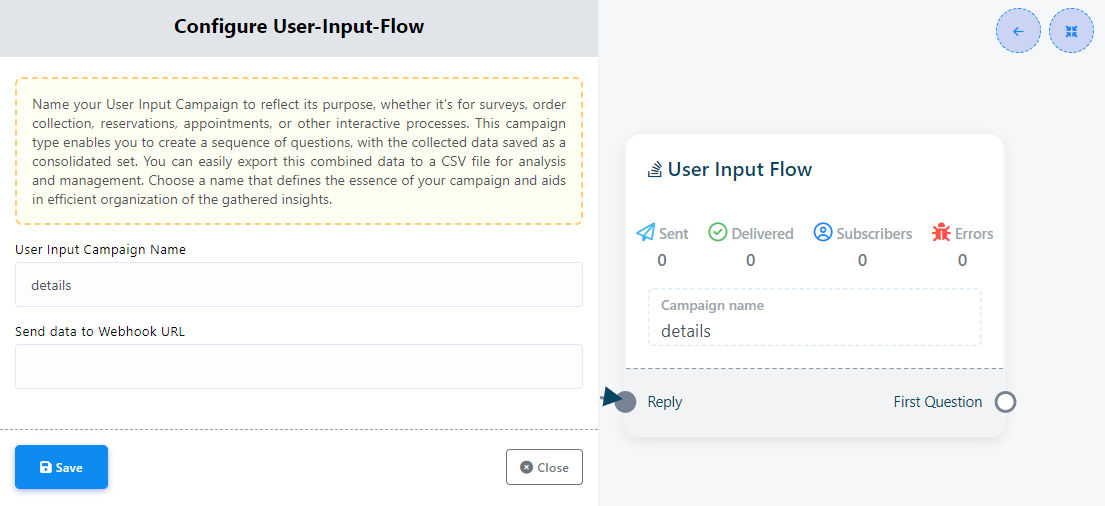
Task: Click the Delivered count value
Action: coord(750,260)
